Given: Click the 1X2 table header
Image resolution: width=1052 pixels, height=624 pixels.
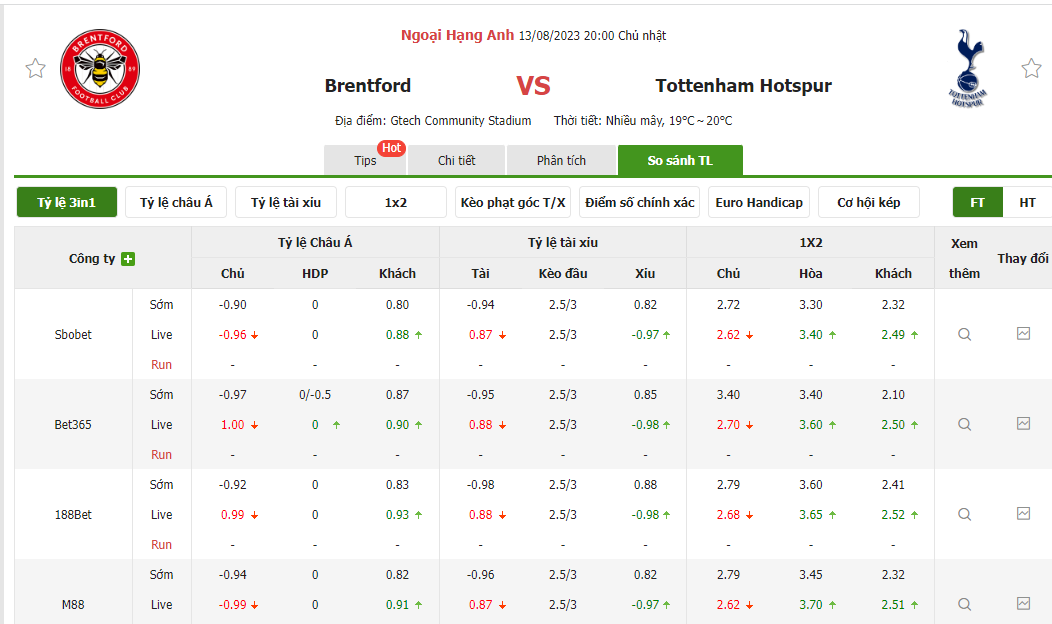Looking at the screenshot, I should pyautogui.click(x=810, y=242).
